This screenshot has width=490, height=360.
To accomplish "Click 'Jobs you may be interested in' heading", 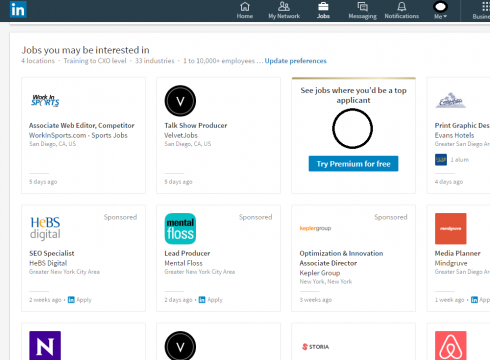I will coord(85,50).
